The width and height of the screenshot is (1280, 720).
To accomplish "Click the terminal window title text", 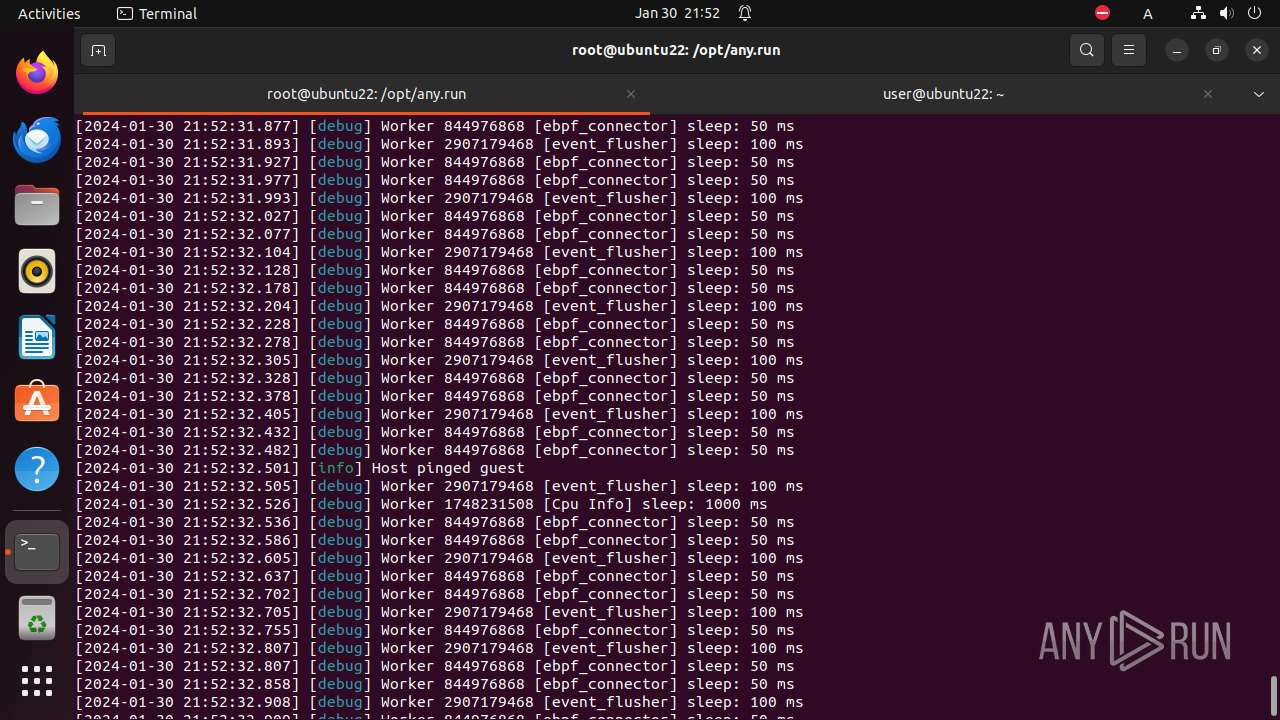I will (x=676, y=50).
